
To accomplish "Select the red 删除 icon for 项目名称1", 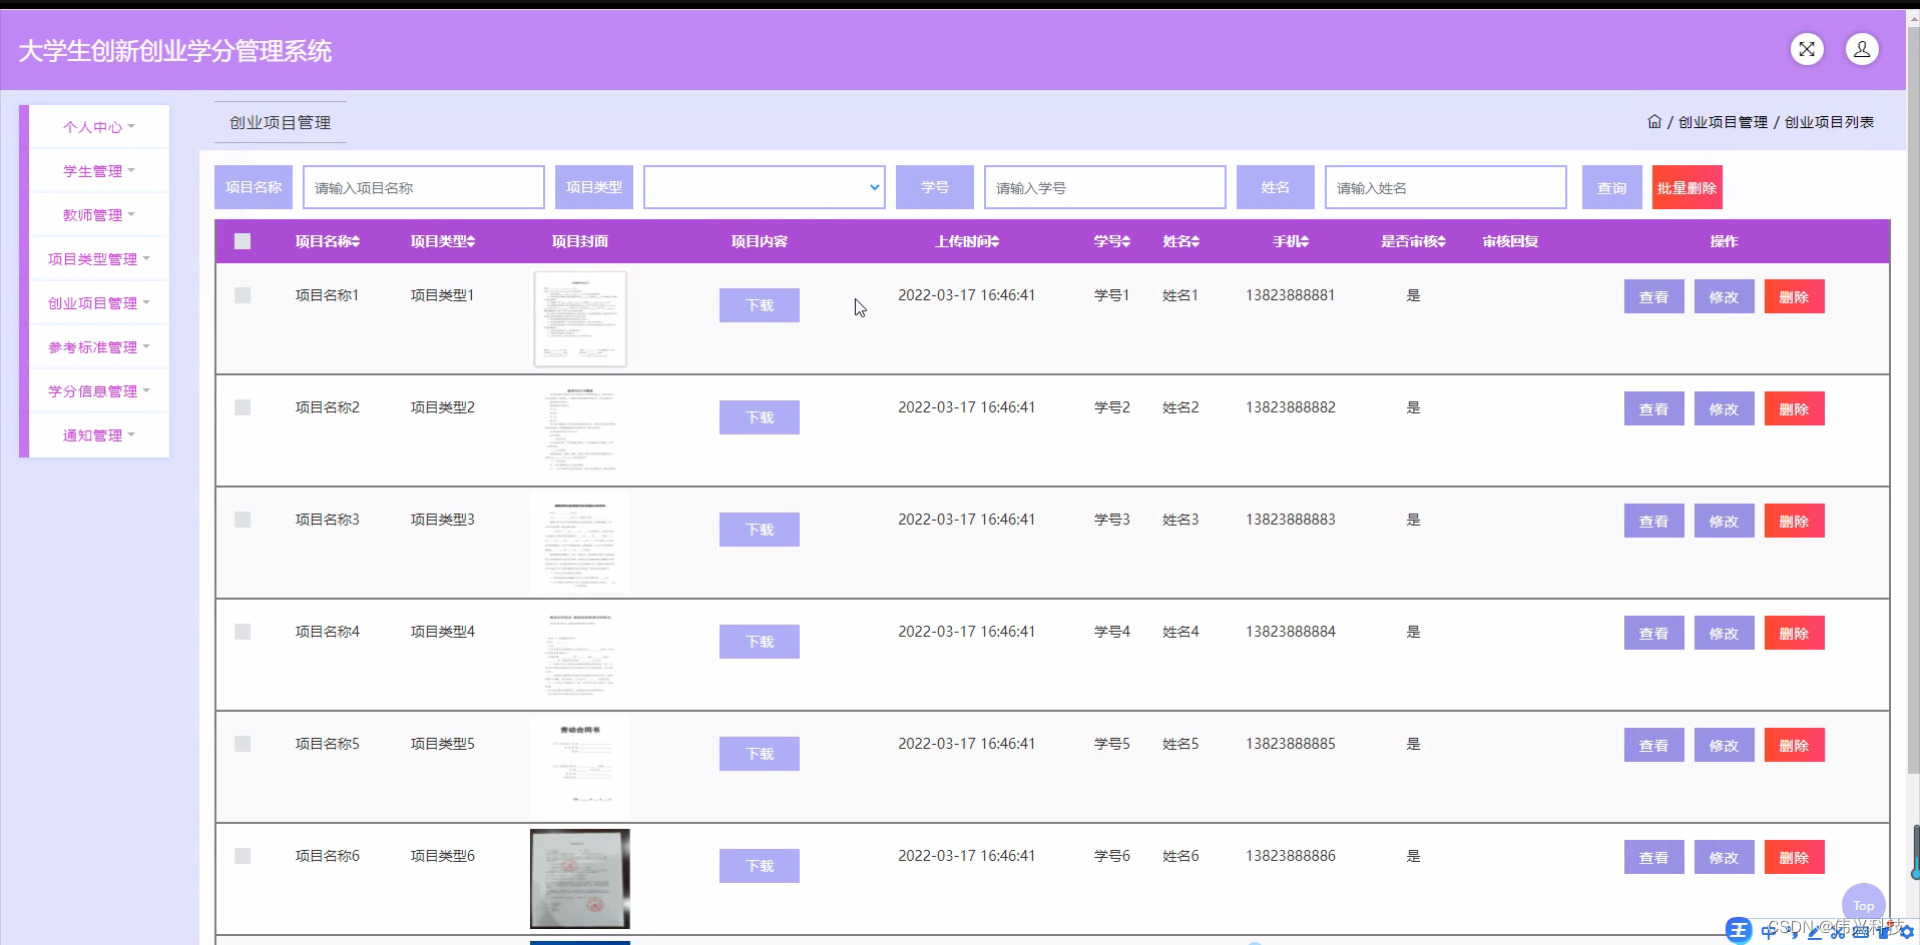I will (x=1794, y=296).
